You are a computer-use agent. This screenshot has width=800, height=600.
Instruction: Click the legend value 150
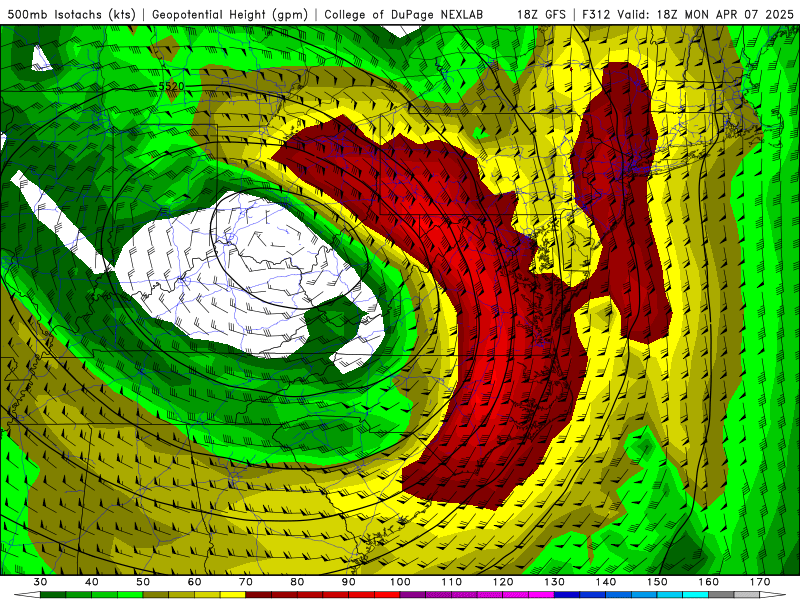tap(657, 582)
